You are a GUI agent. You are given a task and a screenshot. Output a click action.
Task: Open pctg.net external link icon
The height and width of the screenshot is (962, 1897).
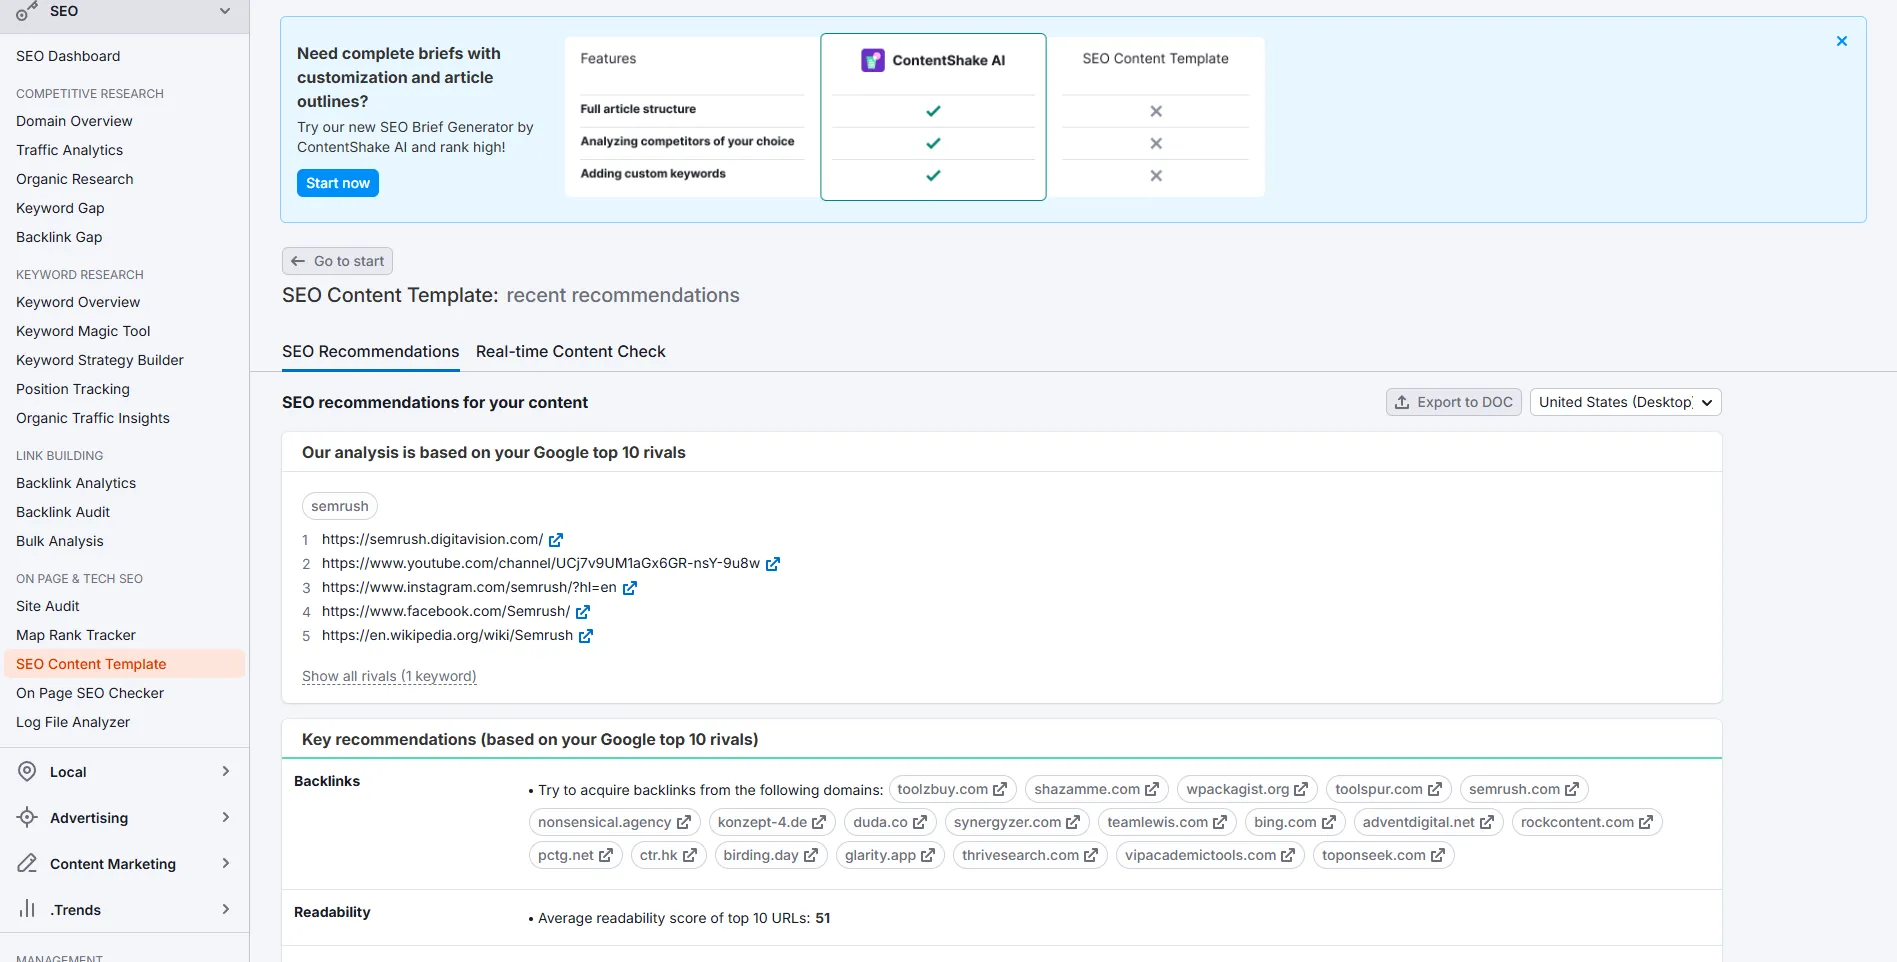606,855
